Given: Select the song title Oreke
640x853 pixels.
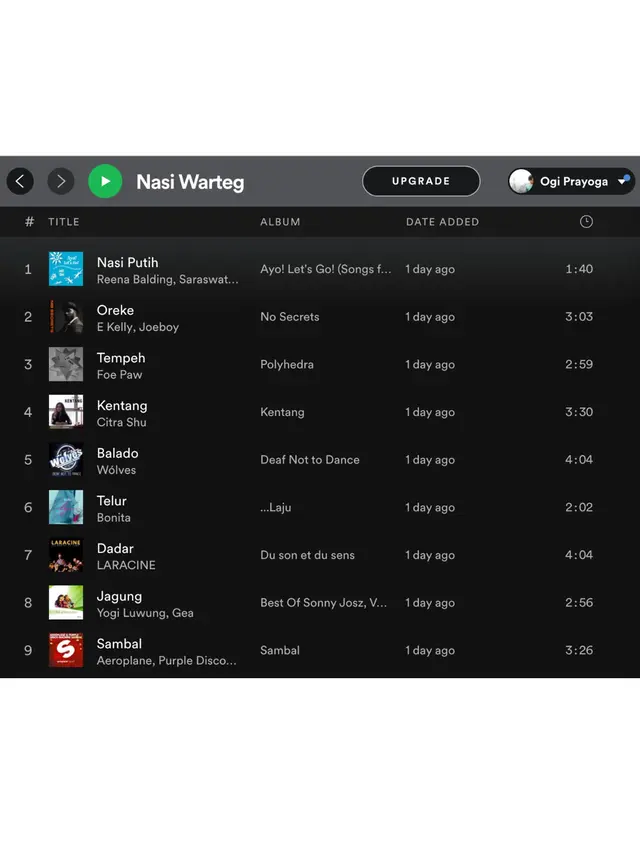Looking at the screenshot, I should coord(115,310).
